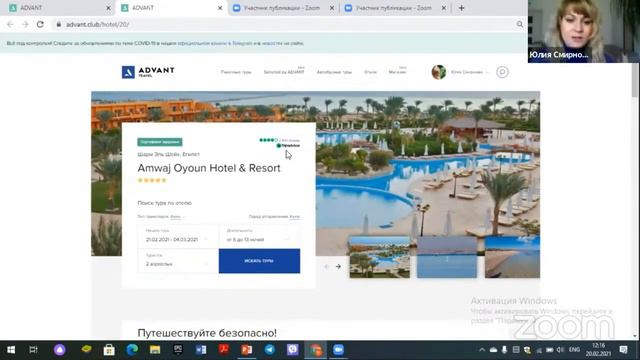Open the tourists dropdown showing 2 adults
The width and height of the screenshot is (640, 360).
(x=178, y=261)
